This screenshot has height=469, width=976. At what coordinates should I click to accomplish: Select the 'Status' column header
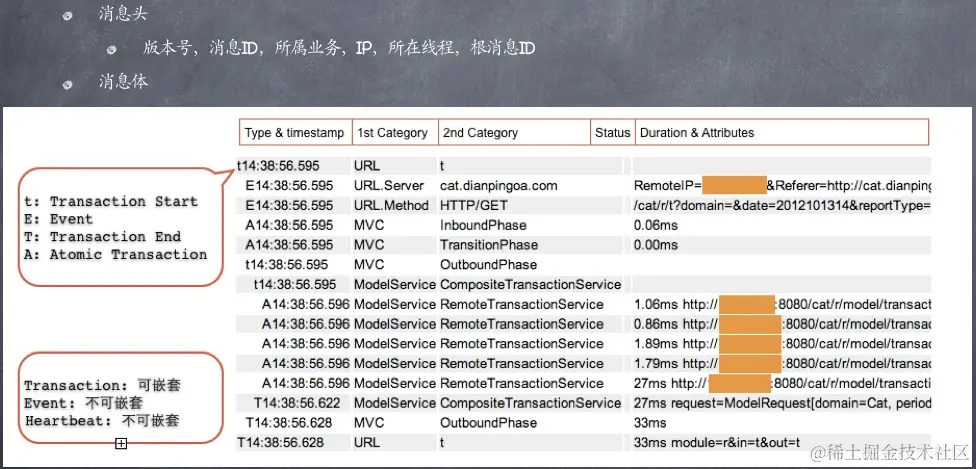click(x=612, y=133)
